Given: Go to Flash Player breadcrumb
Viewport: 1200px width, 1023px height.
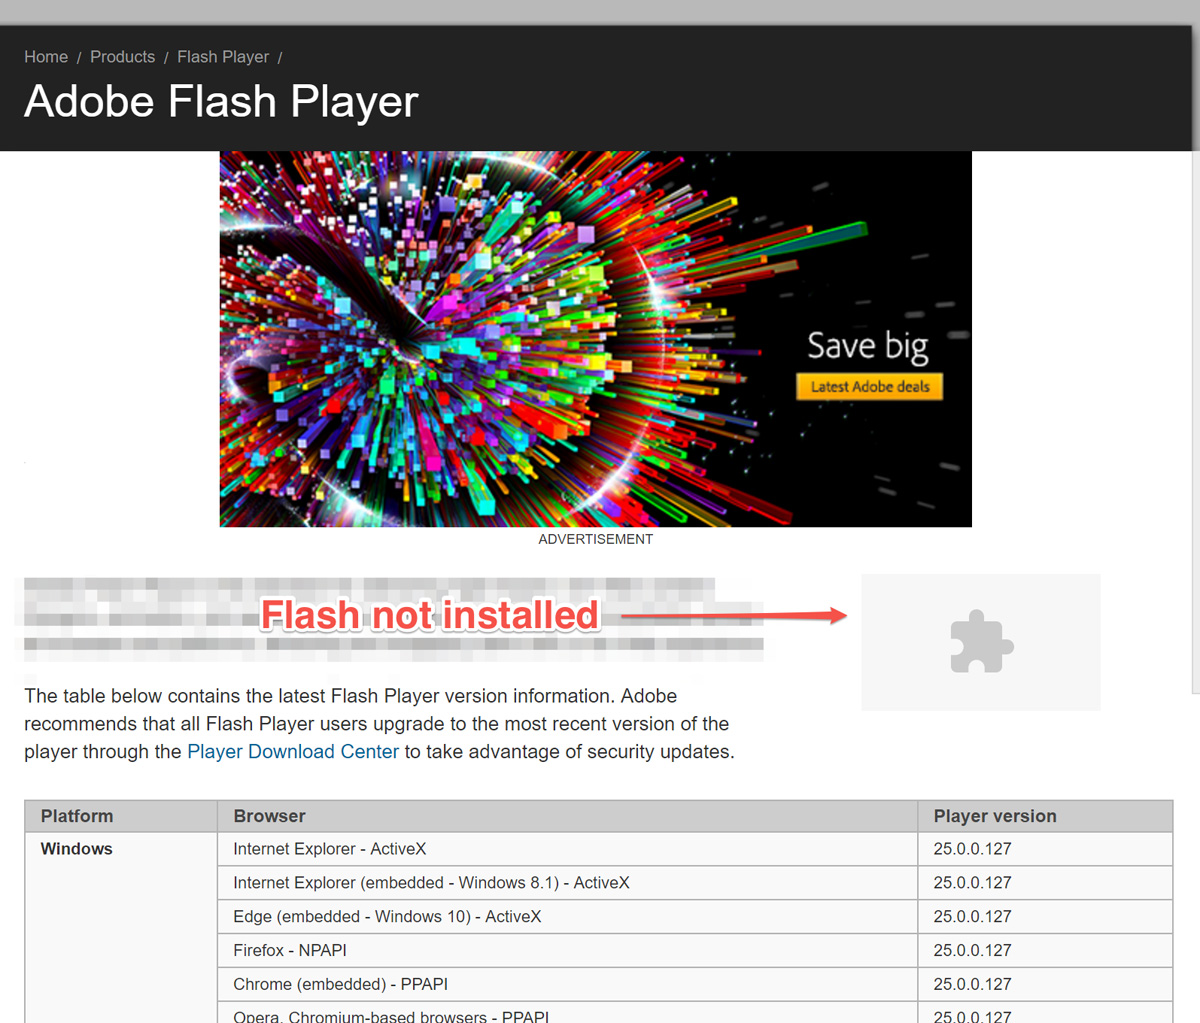Looking at the screenshot, I should [223, 57].
